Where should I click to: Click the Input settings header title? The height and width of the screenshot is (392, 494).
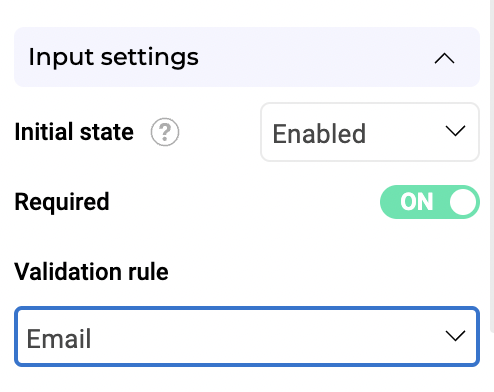114,57
